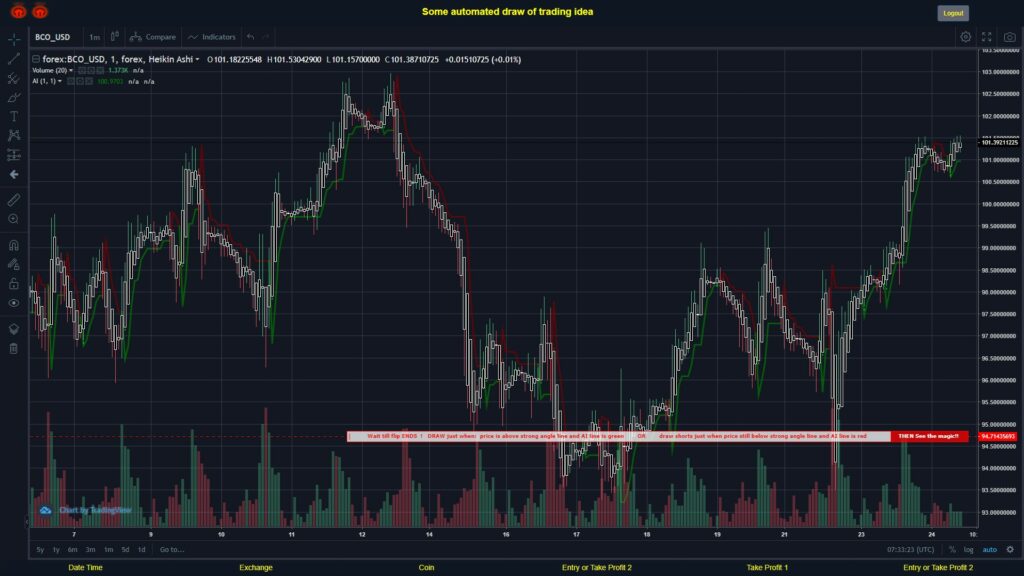Viewport: 1024px width, 576px height.
Task: Click the BCO_USD symbol field
Action: (53, 37)
